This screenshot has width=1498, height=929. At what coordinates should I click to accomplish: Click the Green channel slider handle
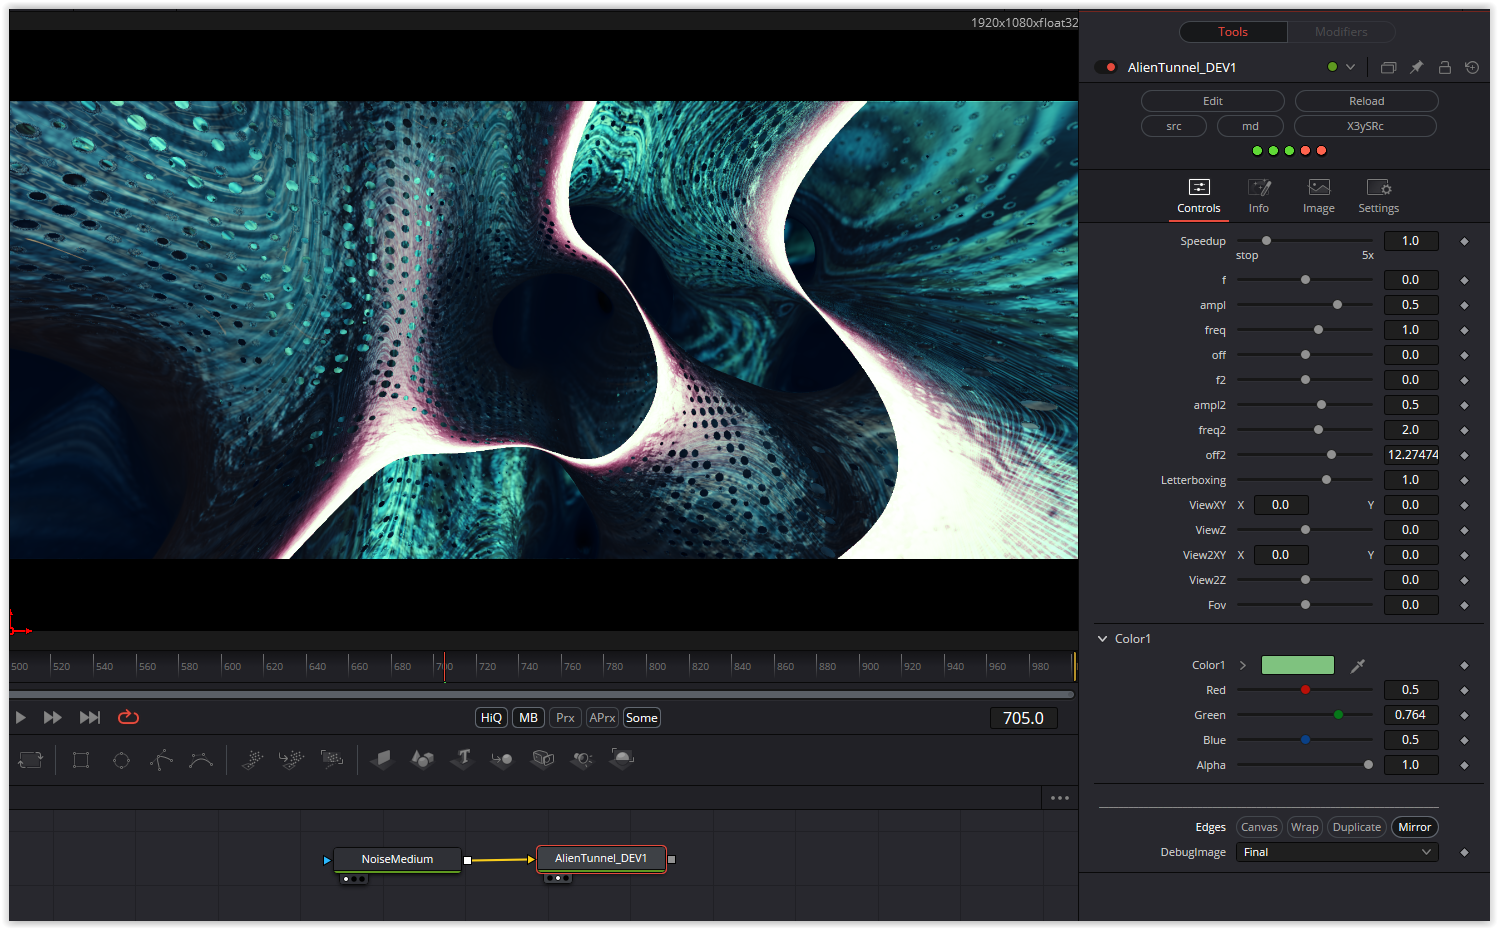(x=1338, y=715)
